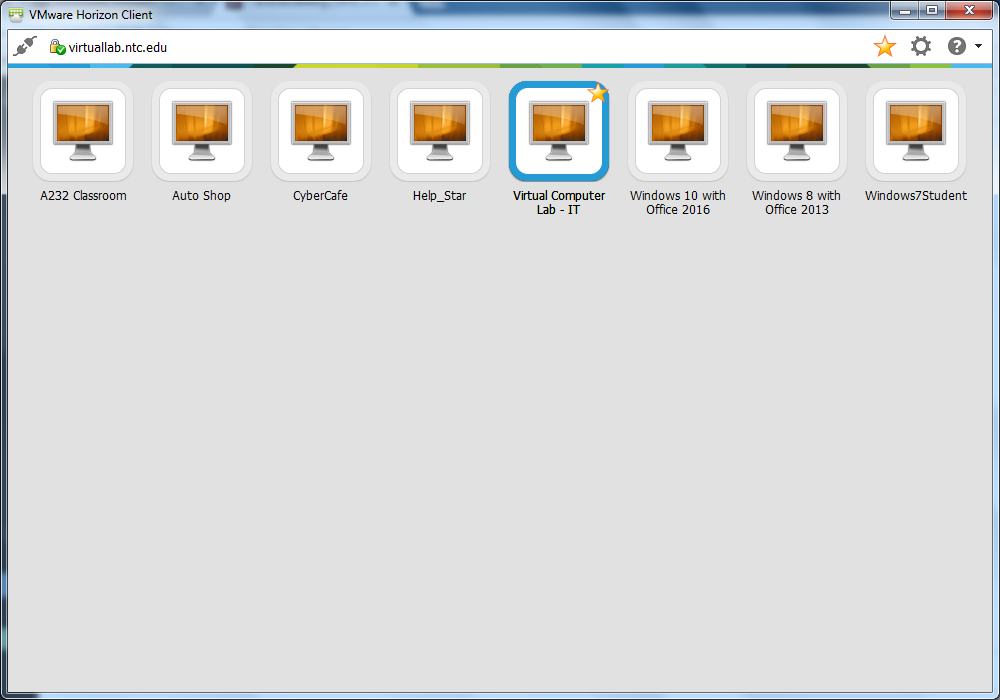
Task: Open settings with the gear icon
Action: (920, 46)
